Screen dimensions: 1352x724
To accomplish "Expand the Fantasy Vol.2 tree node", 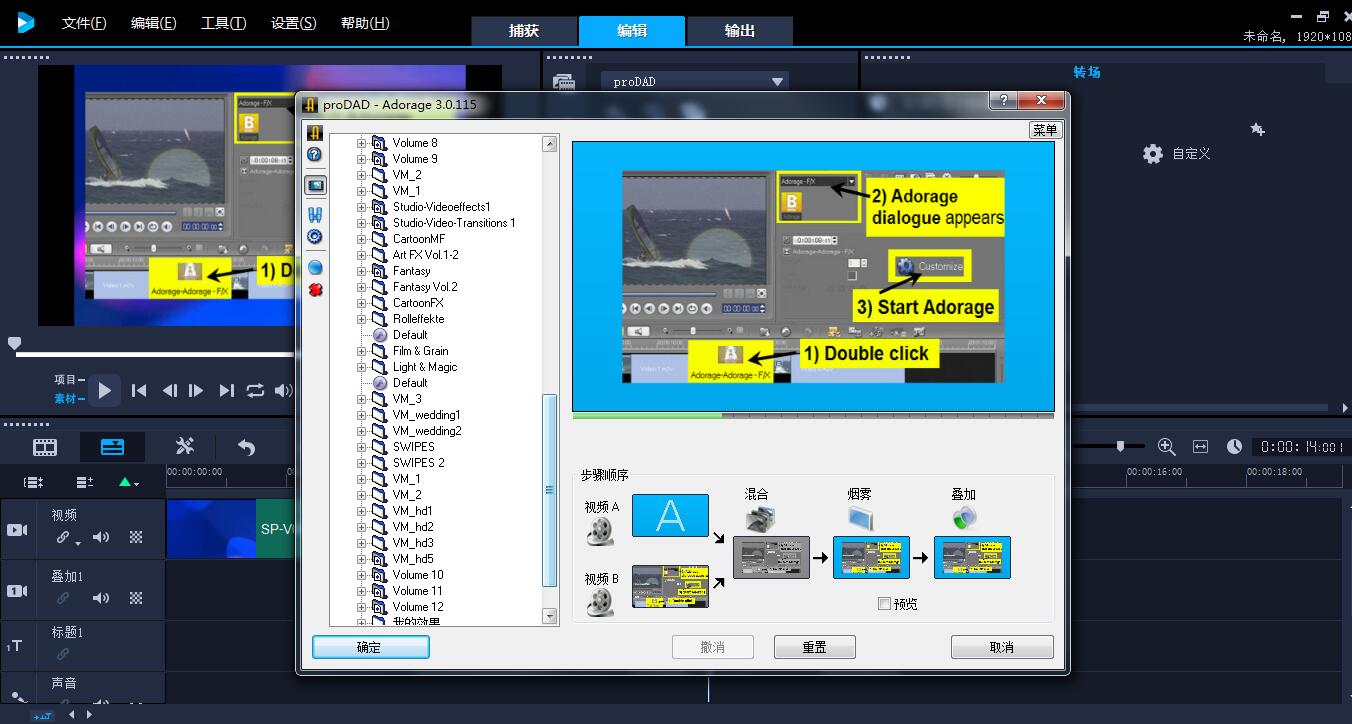I will point(362,287).
